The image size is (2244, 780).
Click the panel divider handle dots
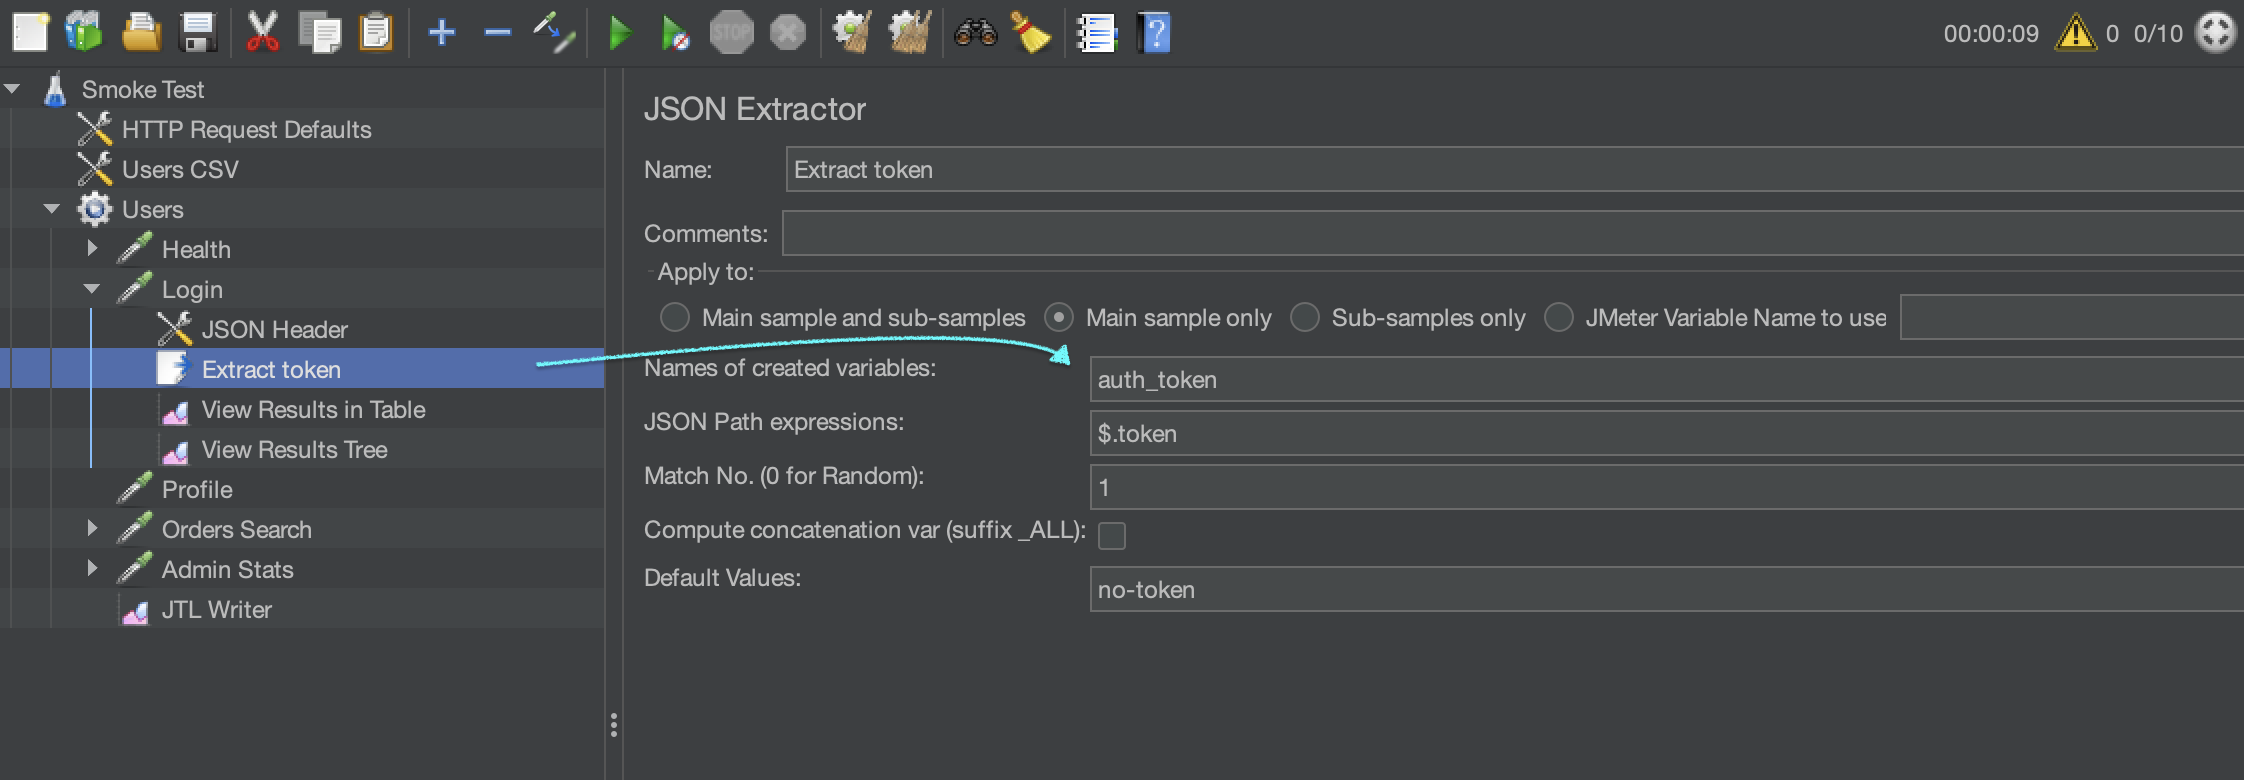coord(613,725)
